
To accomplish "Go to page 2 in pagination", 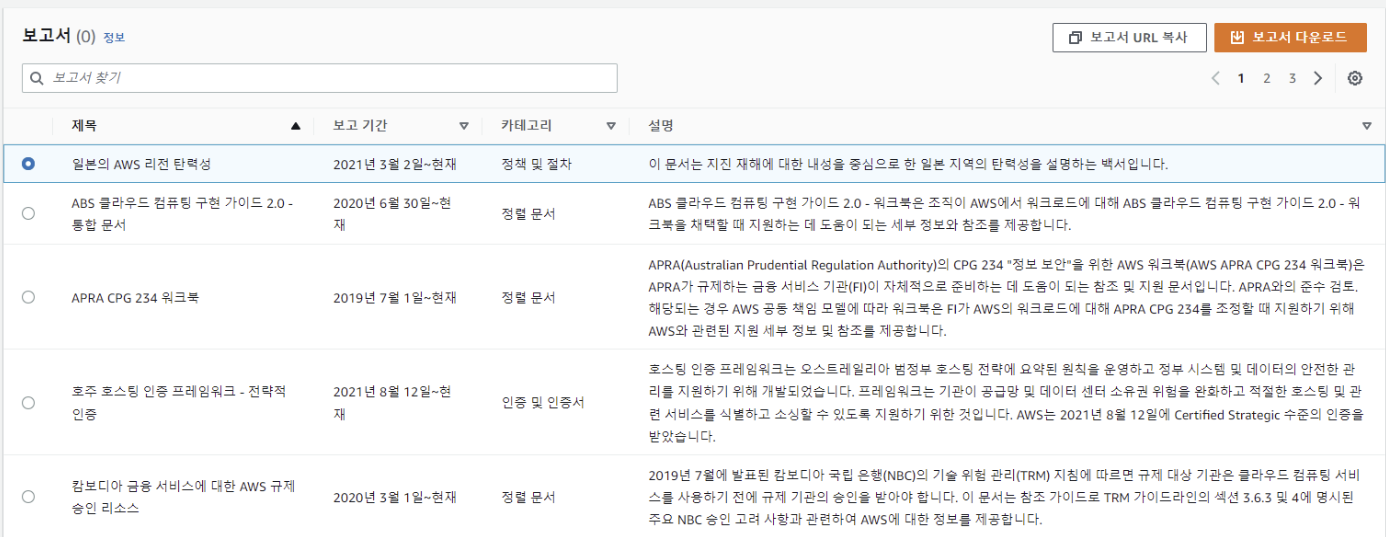I will tap(1267, 78).
